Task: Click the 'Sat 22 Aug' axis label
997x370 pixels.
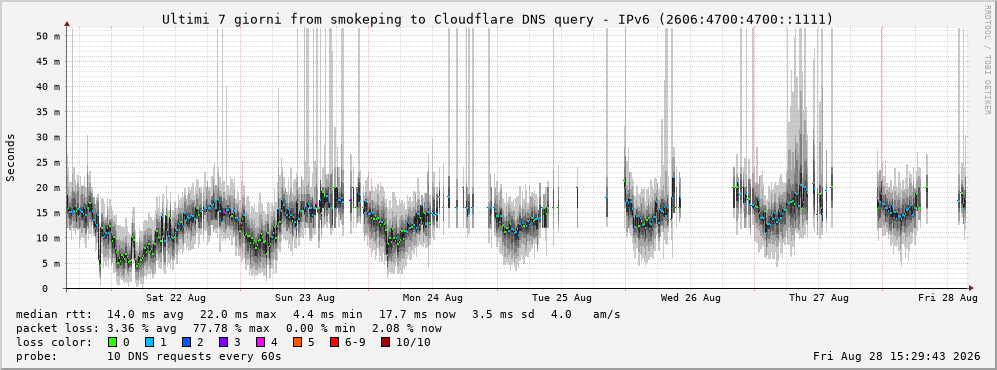Action: coord(175,298)
